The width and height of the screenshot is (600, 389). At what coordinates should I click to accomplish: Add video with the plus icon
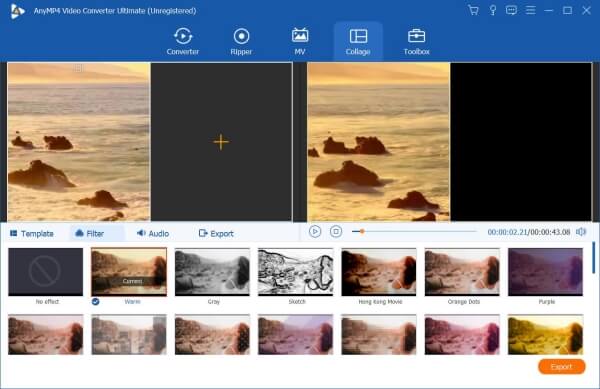(221, 142)
